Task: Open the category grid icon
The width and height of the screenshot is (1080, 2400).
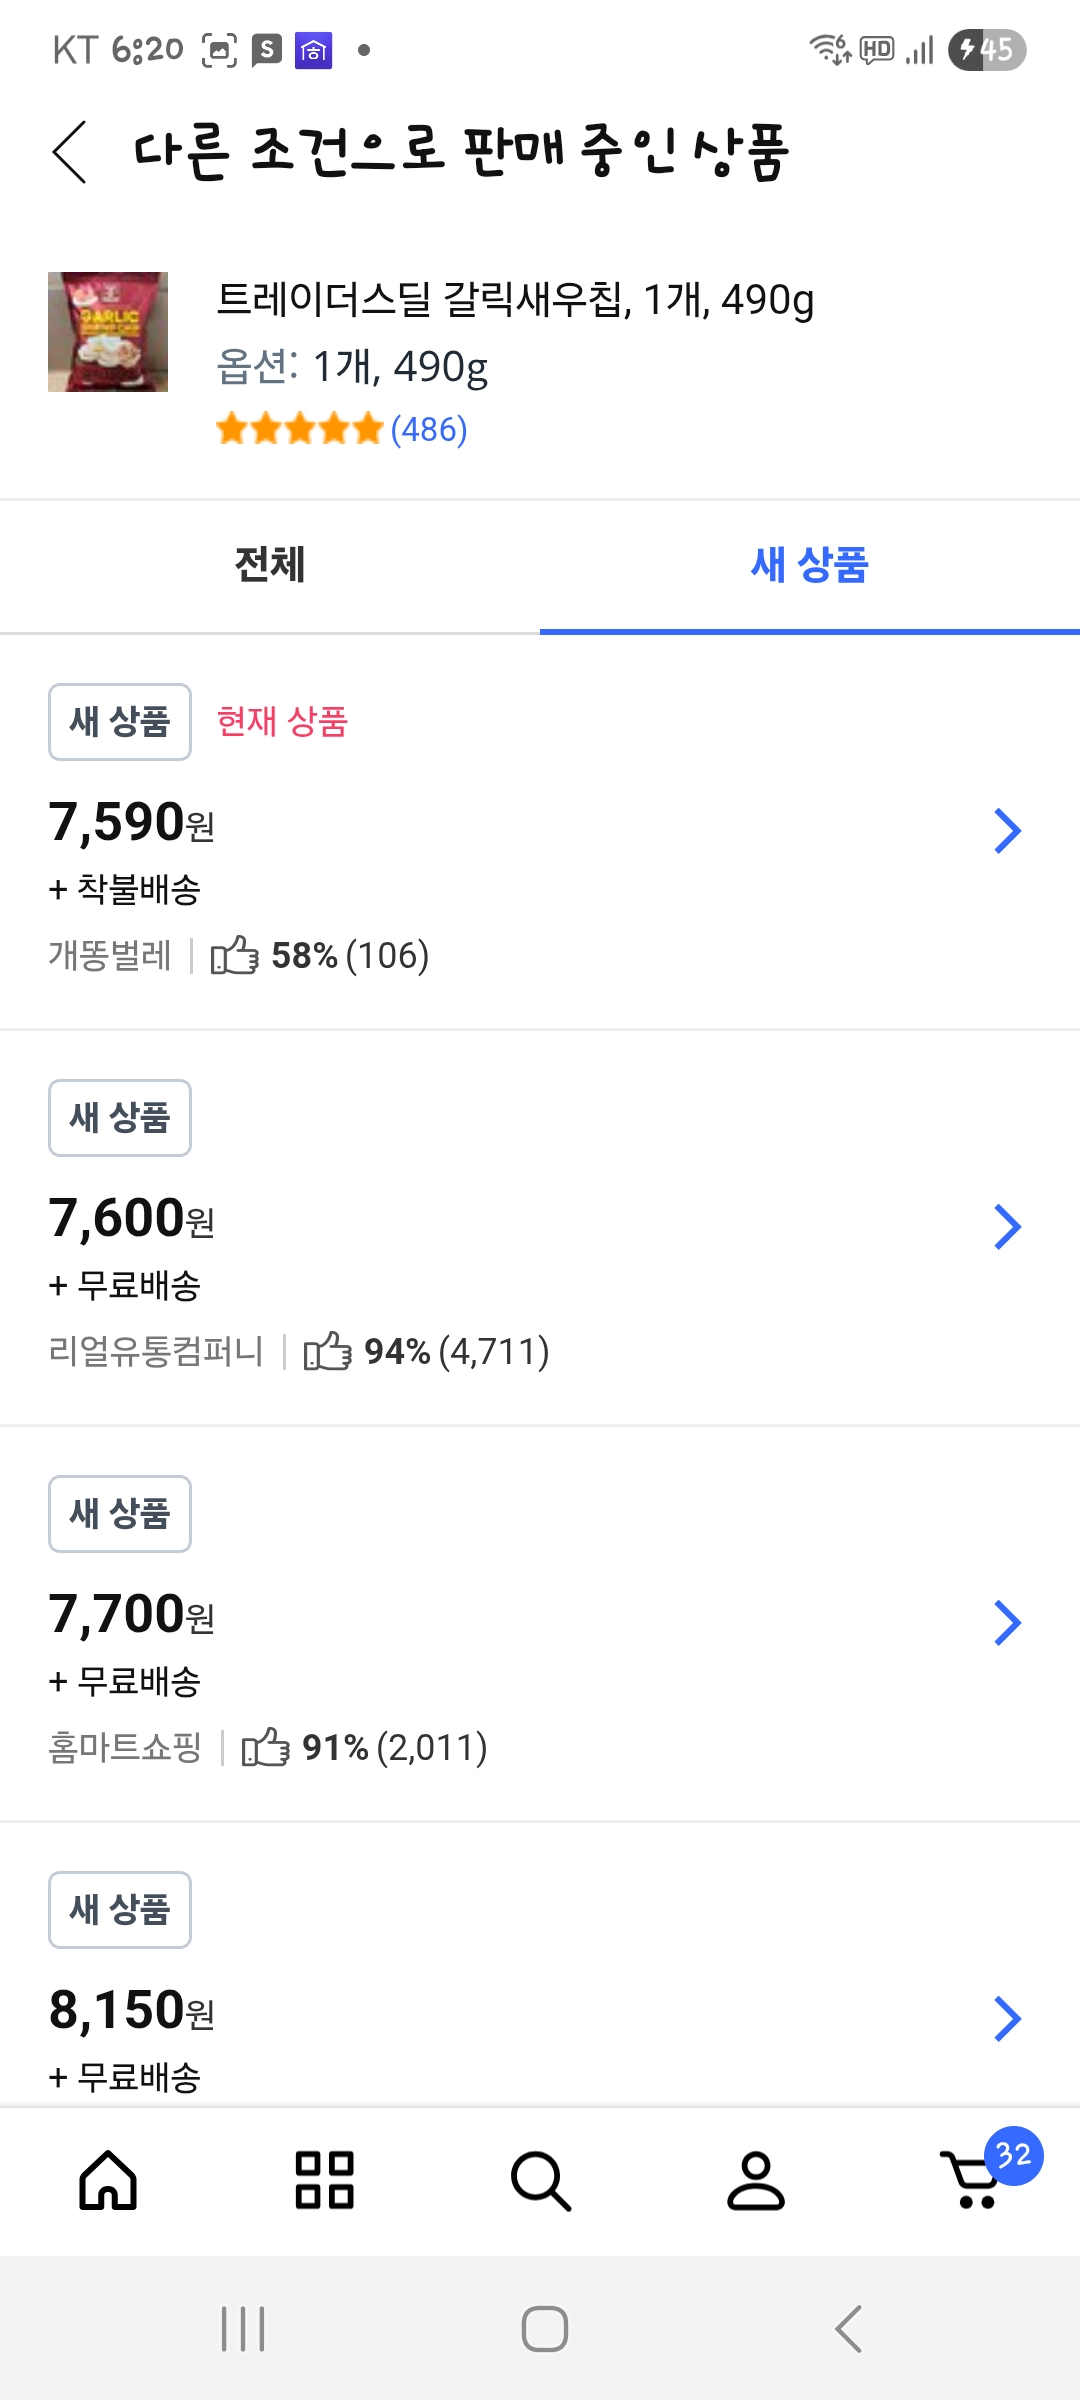Action: (324, 2180)
